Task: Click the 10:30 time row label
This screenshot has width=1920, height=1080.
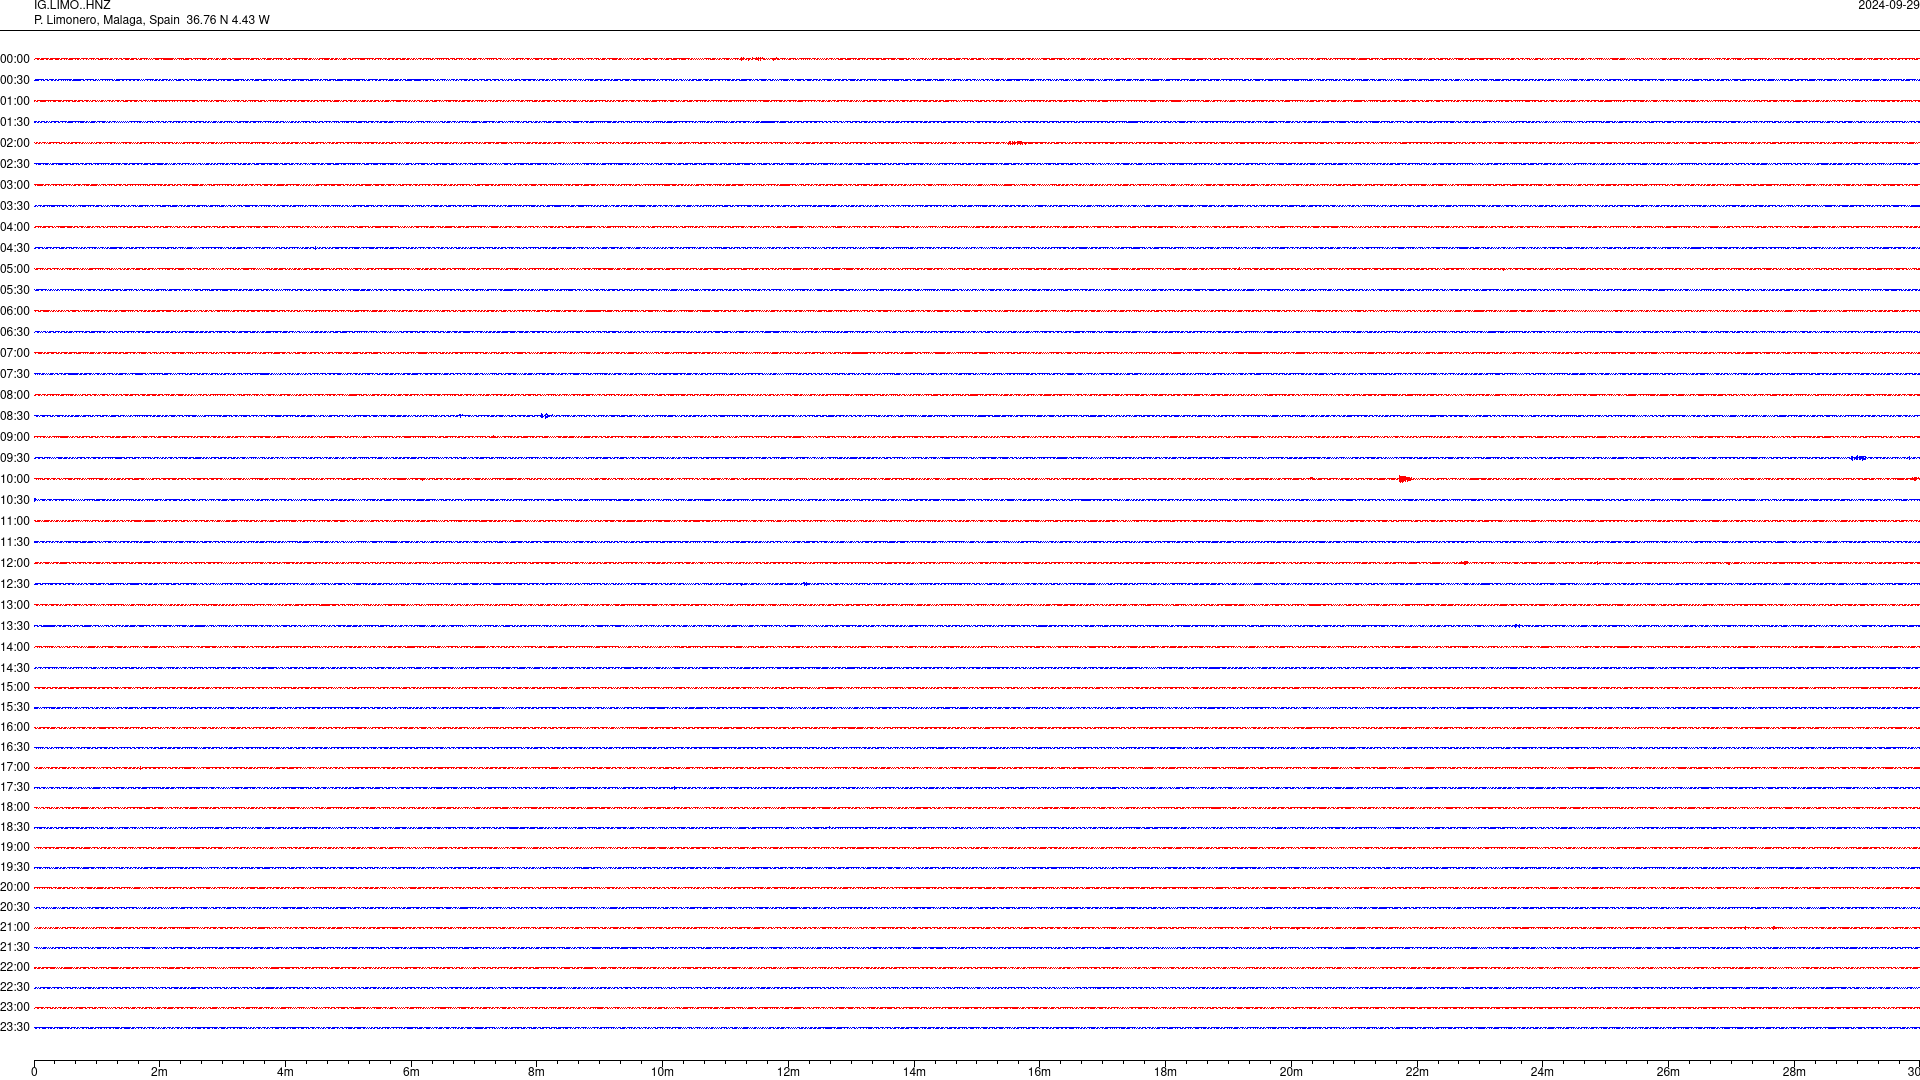Action: 15,500
